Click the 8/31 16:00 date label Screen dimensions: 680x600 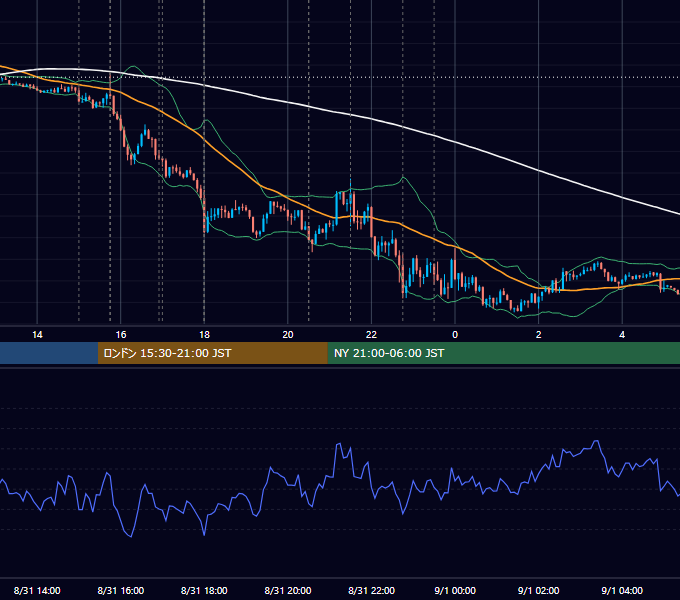click(x=121, y=590)
